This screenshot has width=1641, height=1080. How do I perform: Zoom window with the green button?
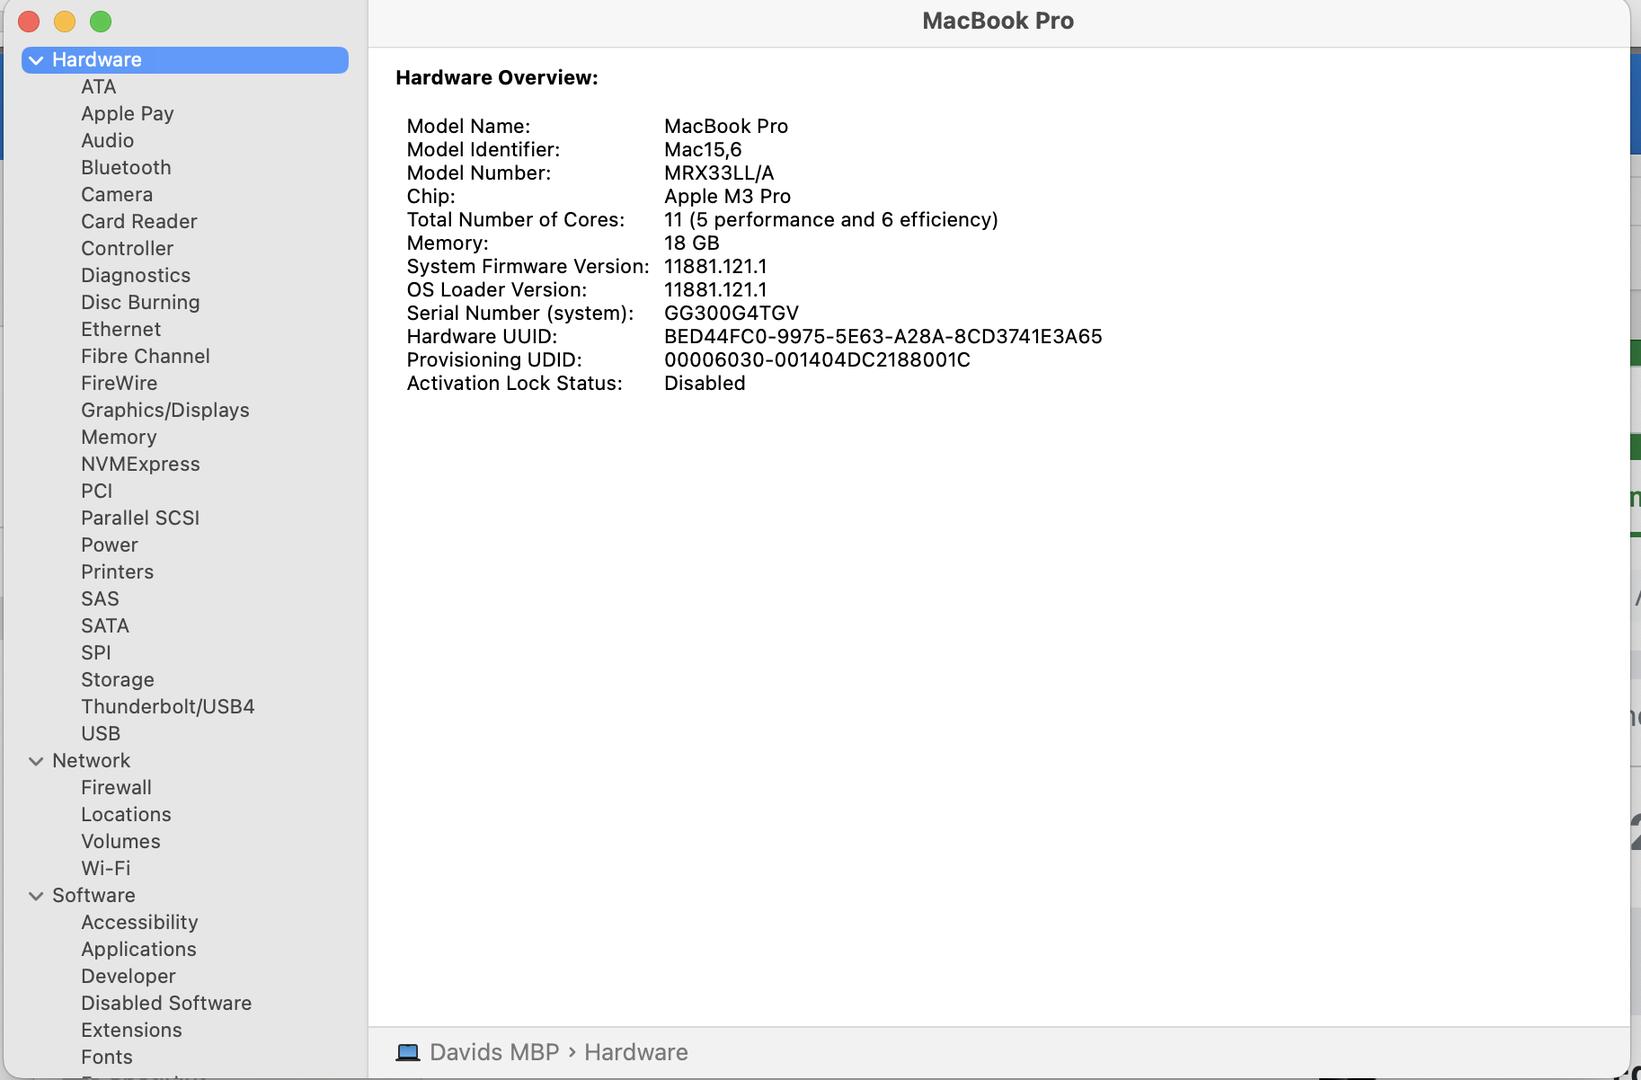(101, 21)
